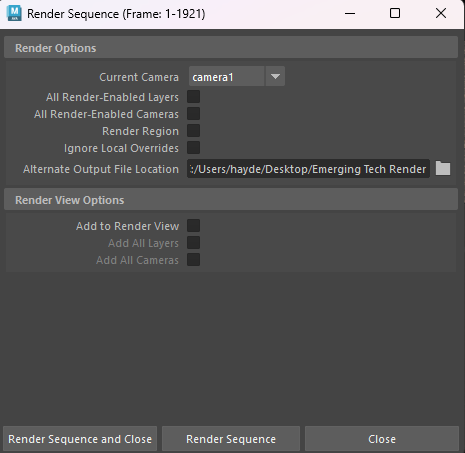Start render with Render Sequence button
The width and height of the screenshot is (465, 453).
tap(231, 439)
